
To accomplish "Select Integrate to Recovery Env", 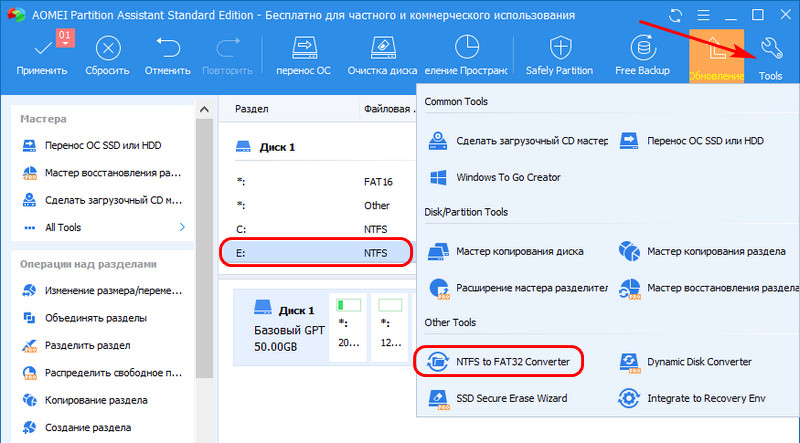I will coord(692,399).
